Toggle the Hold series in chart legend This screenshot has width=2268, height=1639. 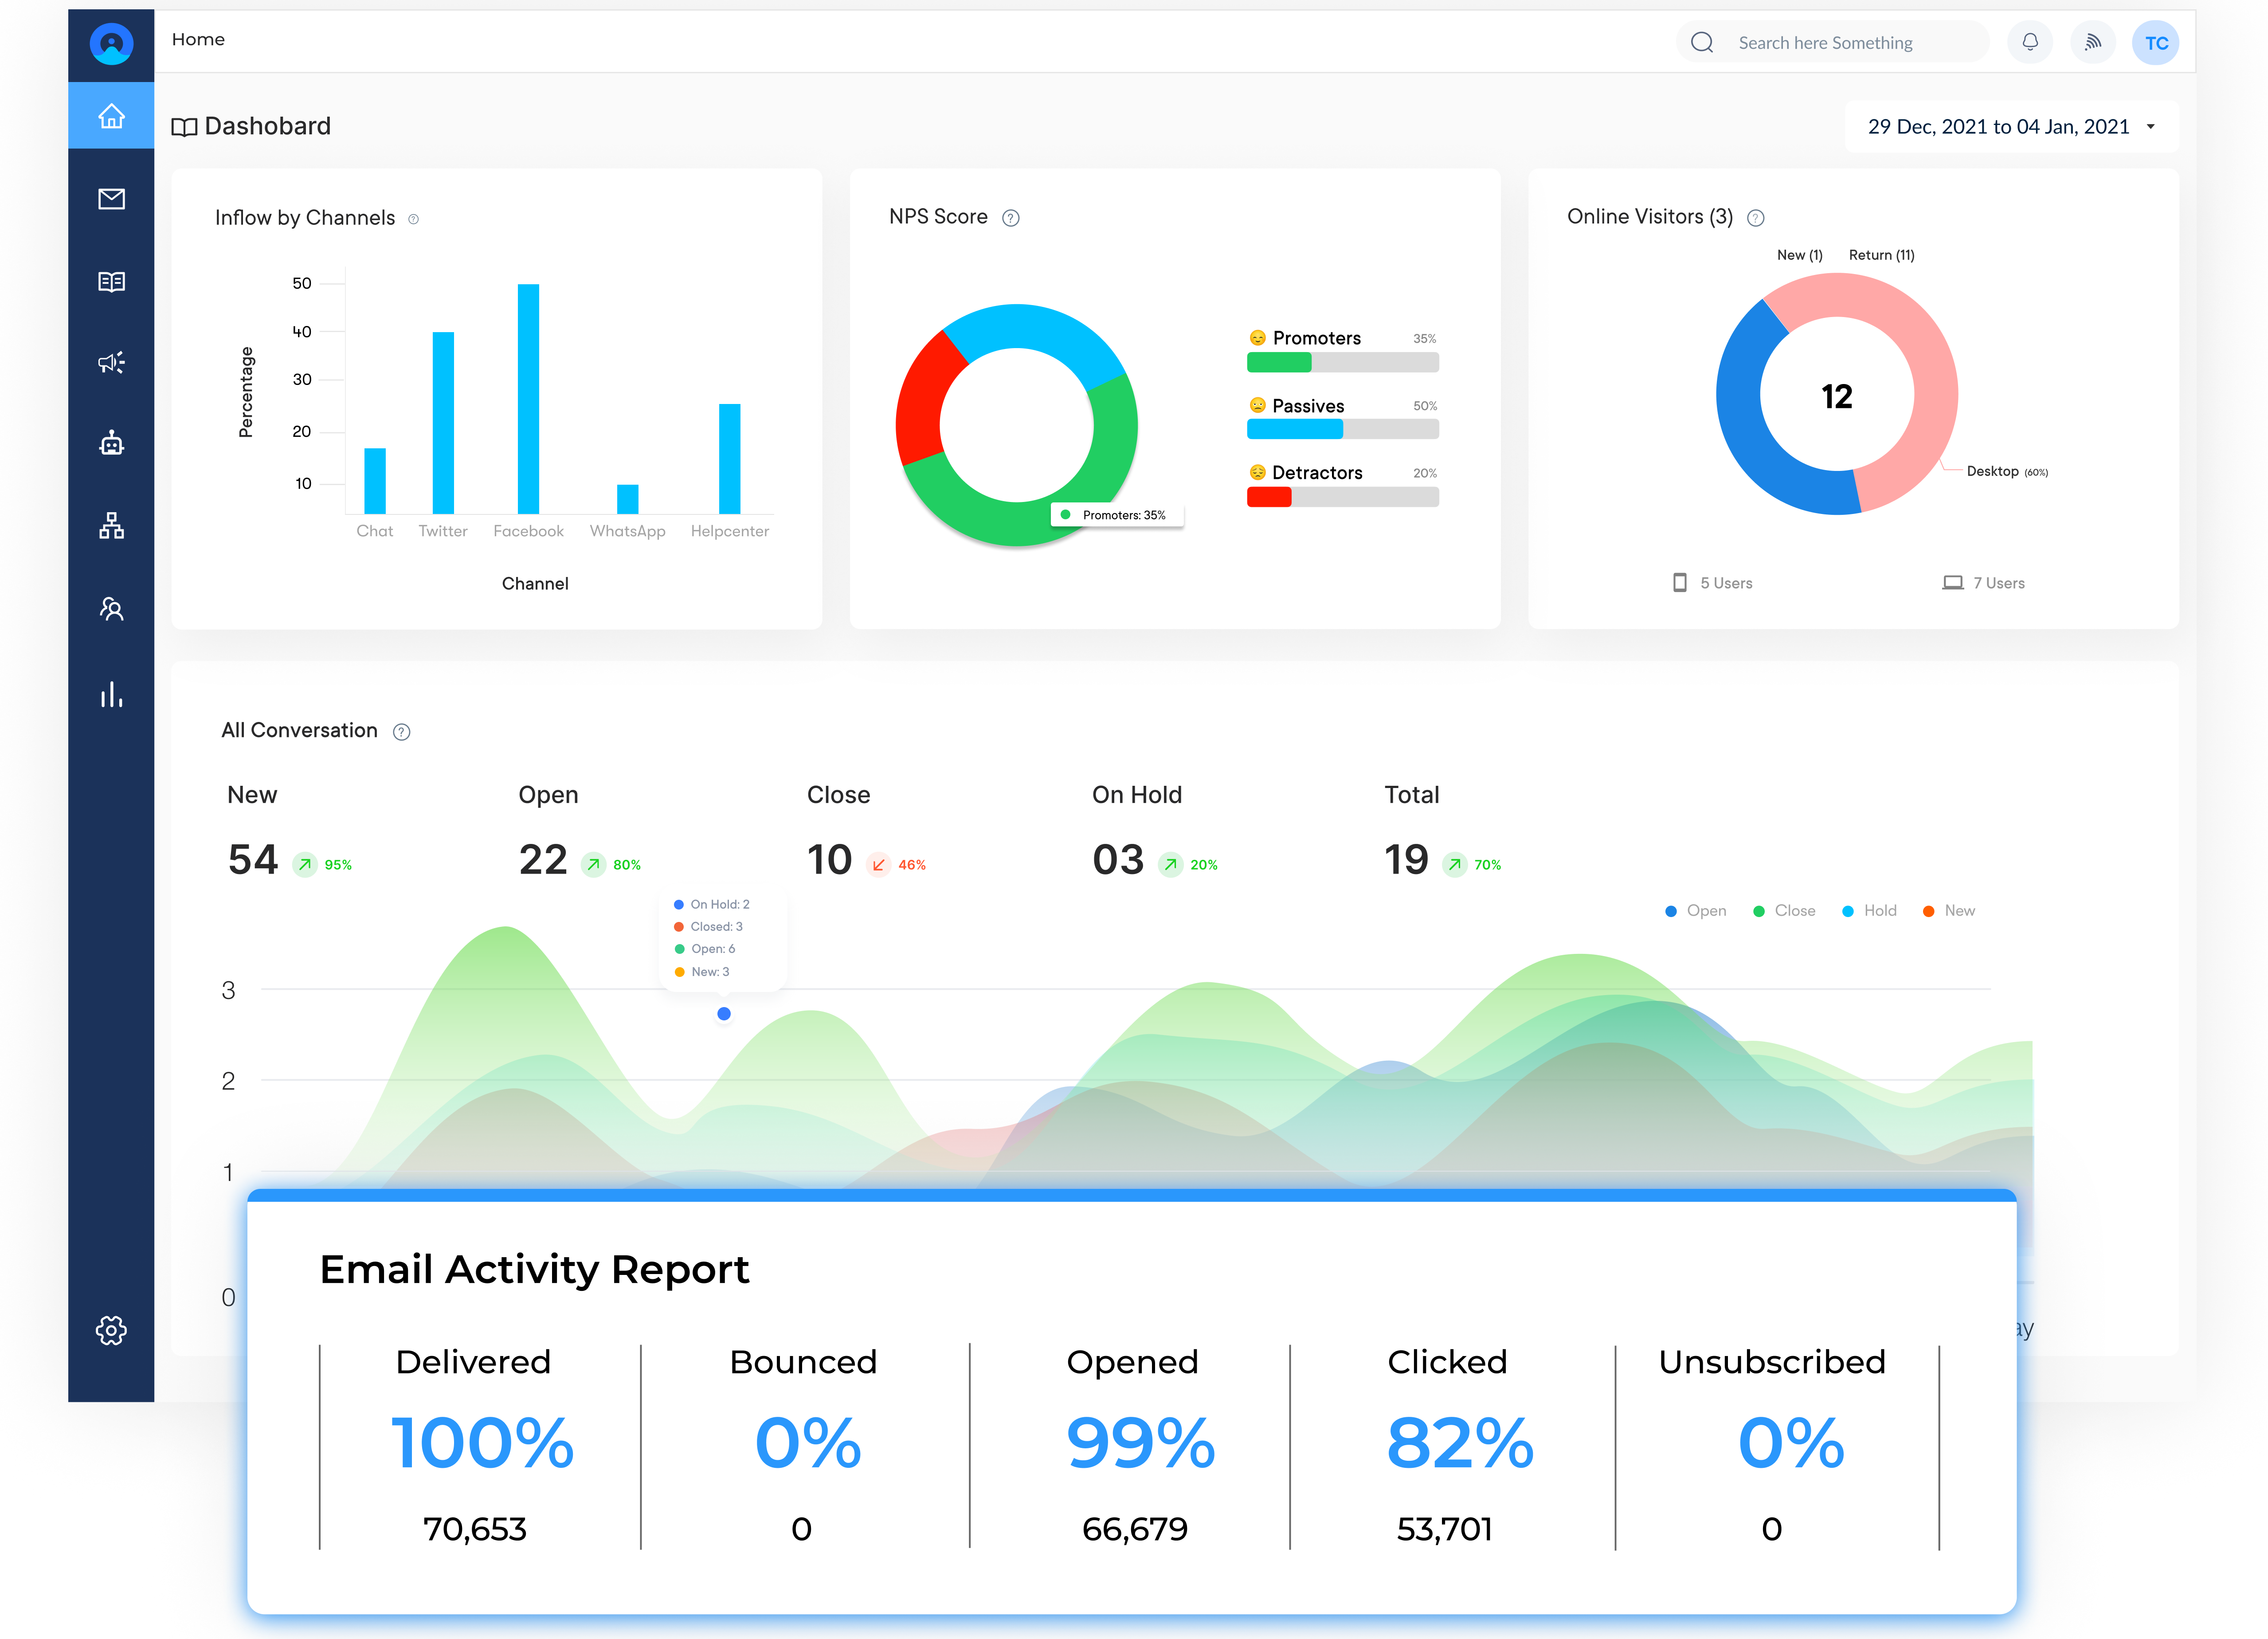(x=1870, y=910)
